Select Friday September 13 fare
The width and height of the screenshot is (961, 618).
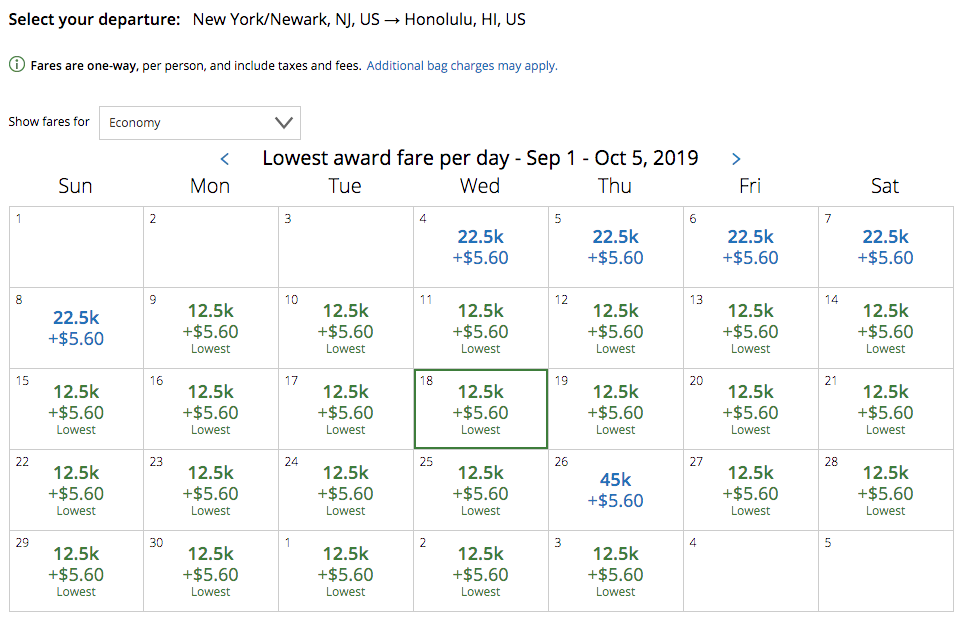[x=750, y=328]
